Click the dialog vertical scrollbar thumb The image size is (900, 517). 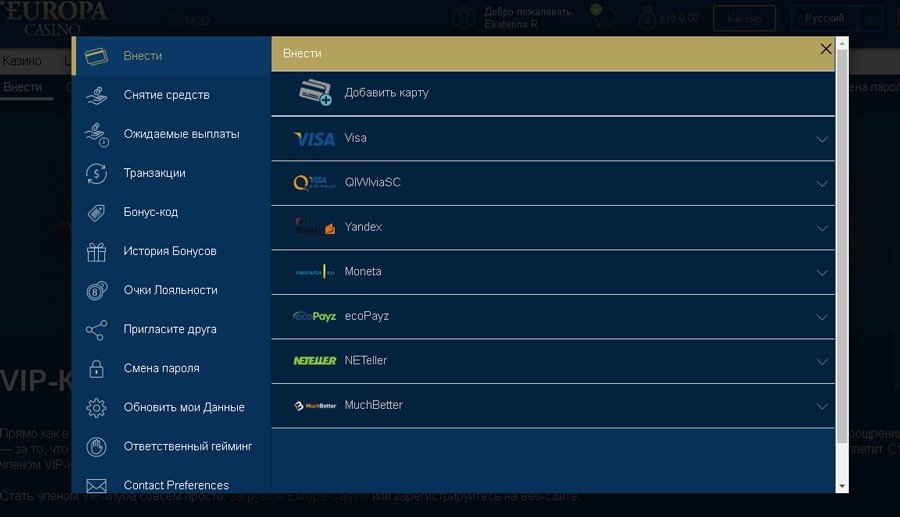tap(842, 247)
